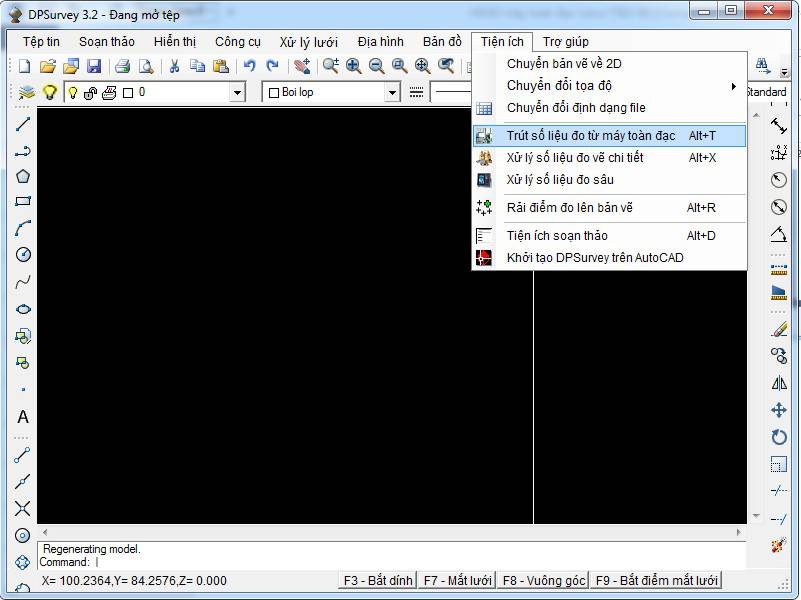Screen dimensions: 801x600
Task: Click the Copy icon
Action: pyautogui.click(x=197, y=66)
